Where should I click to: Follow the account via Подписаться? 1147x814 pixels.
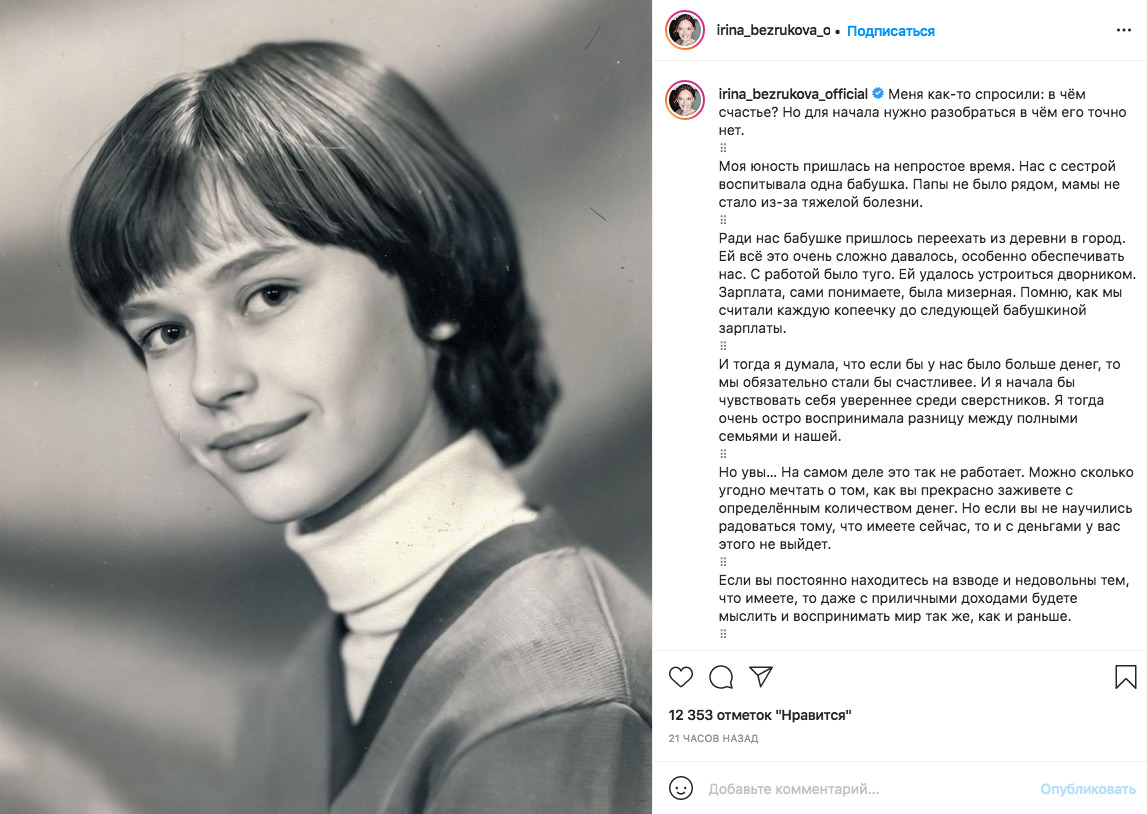891,31
